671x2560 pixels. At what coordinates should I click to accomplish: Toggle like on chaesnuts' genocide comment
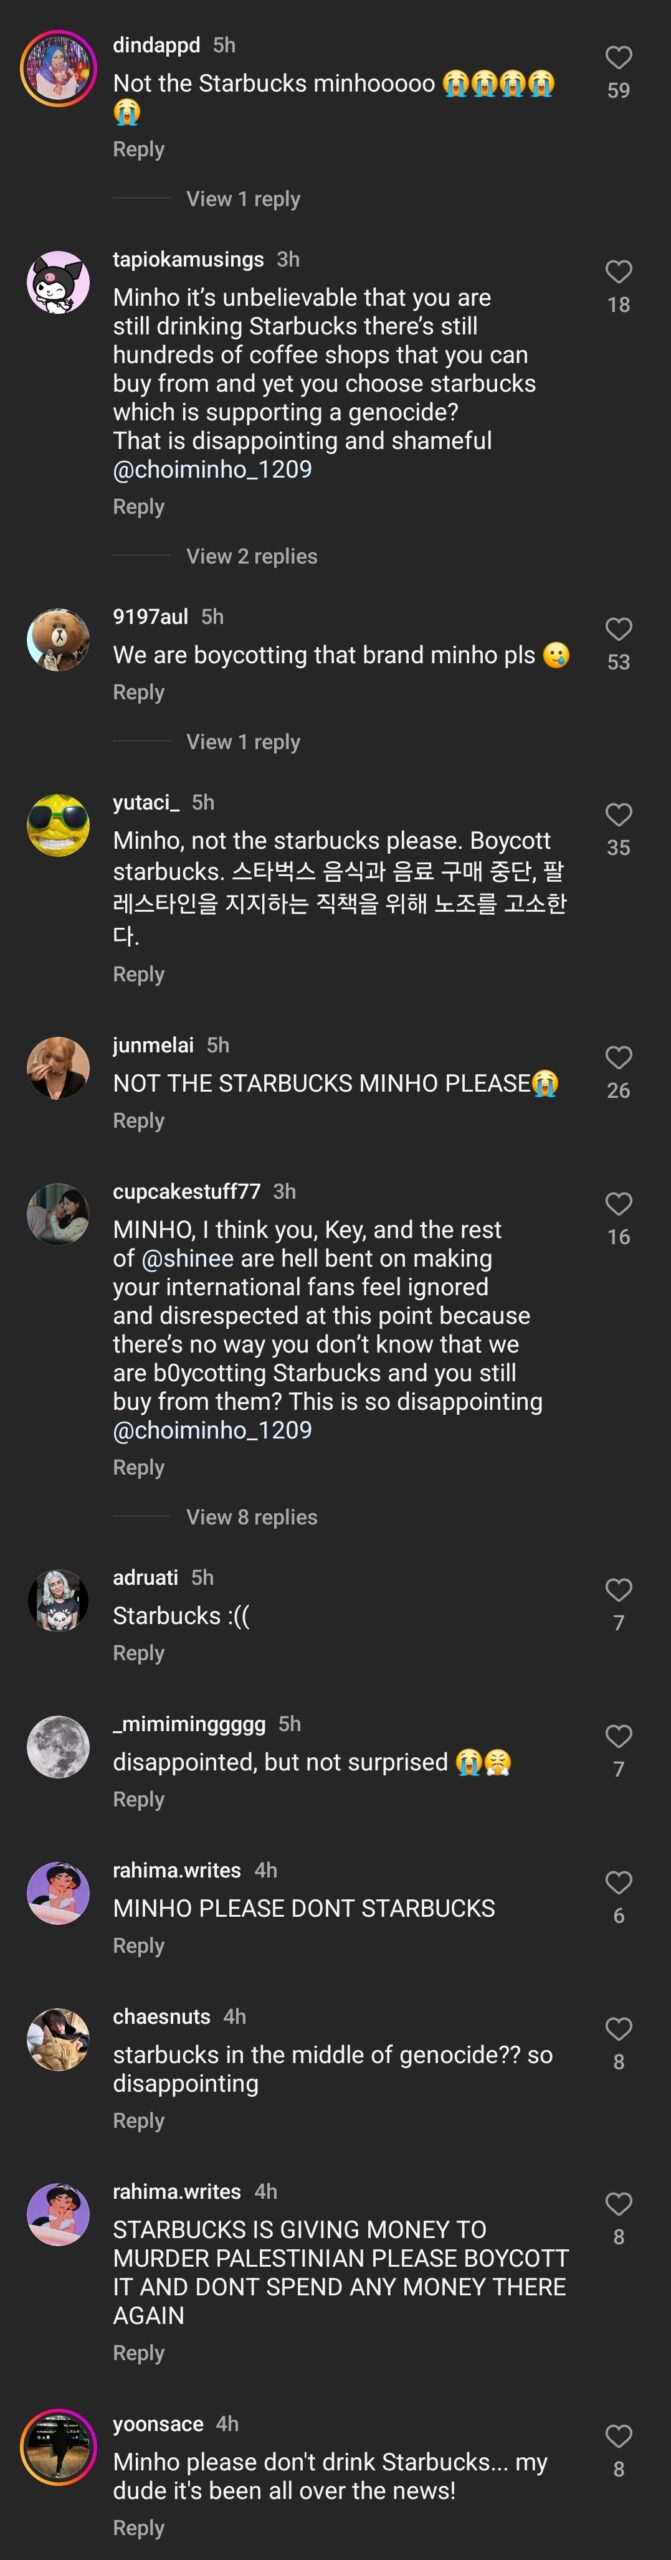click(x=618, y=2030)
